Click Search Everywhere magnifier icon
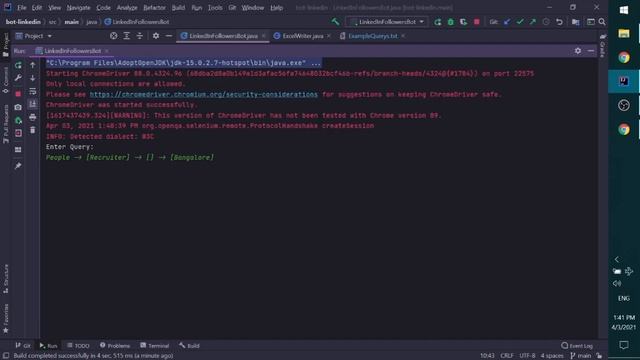The width and height of the screenshot is (640, 360). click(602, 22)
